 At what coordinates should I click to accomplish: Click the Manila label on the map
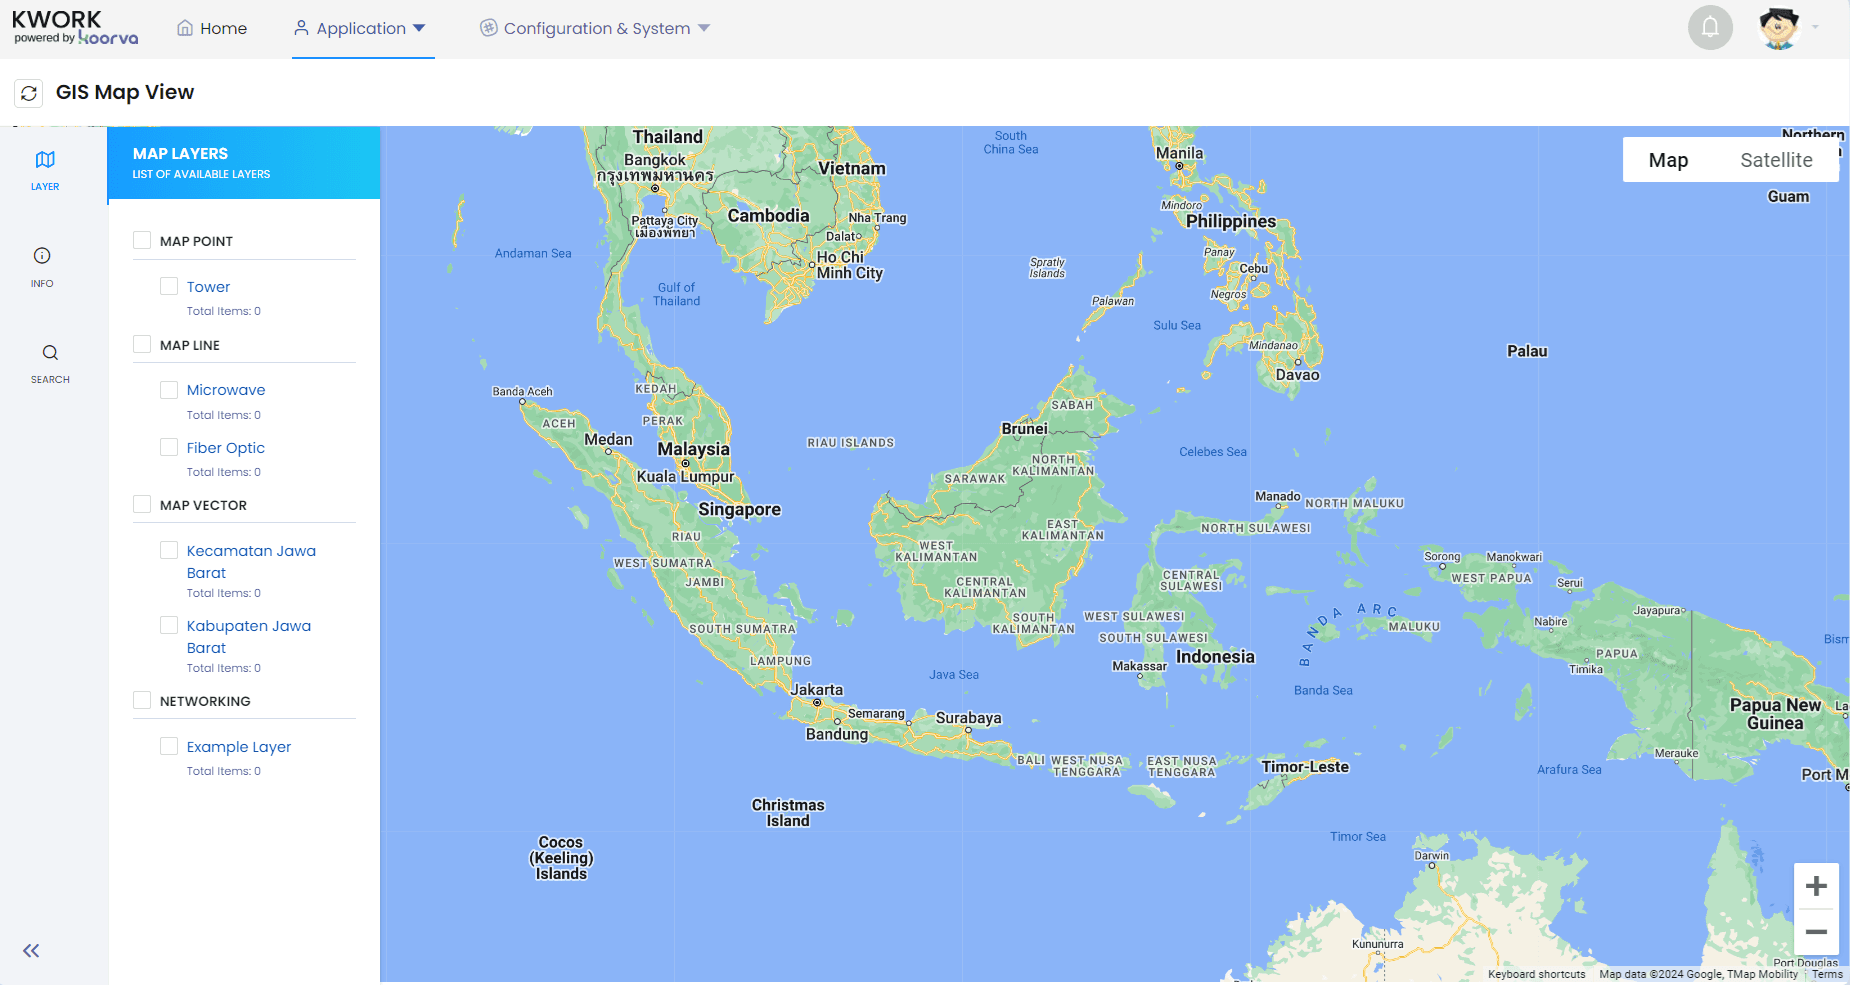1180,153
